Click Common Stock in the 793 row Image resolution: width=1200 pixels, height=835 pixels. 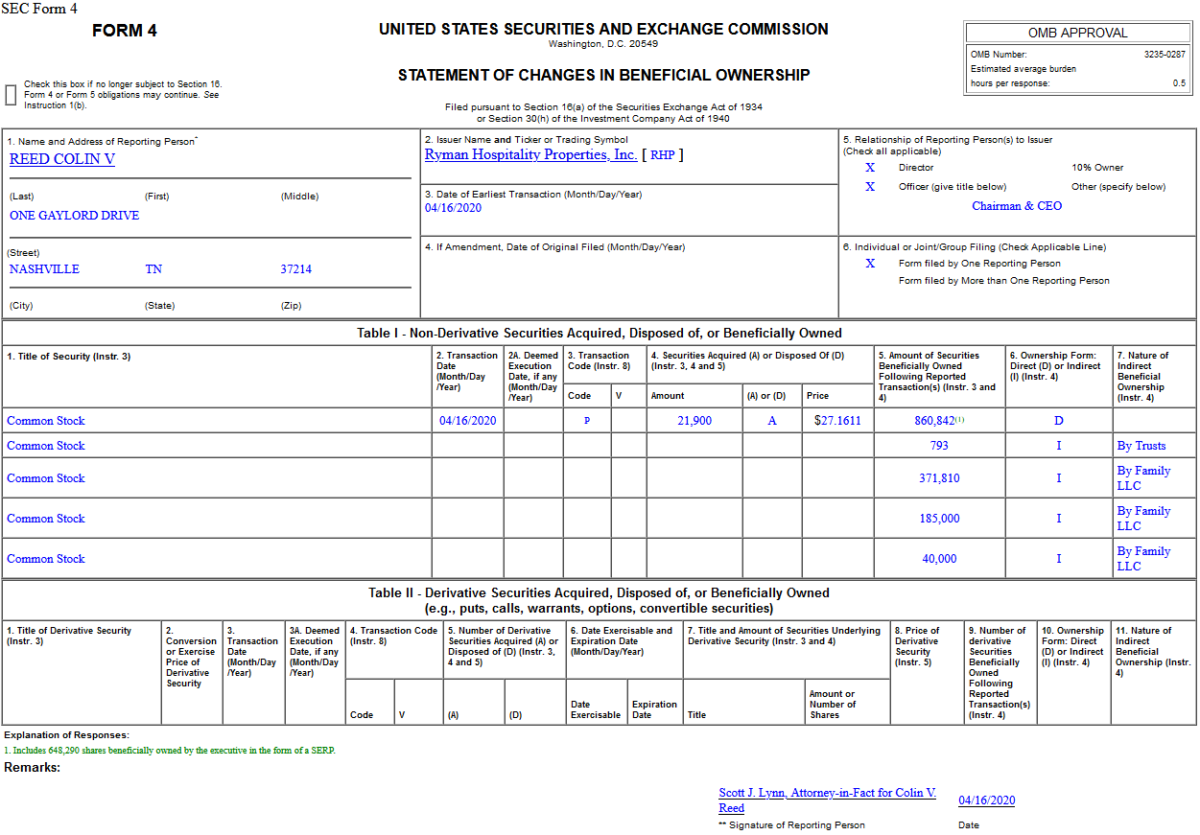point(46,446)
